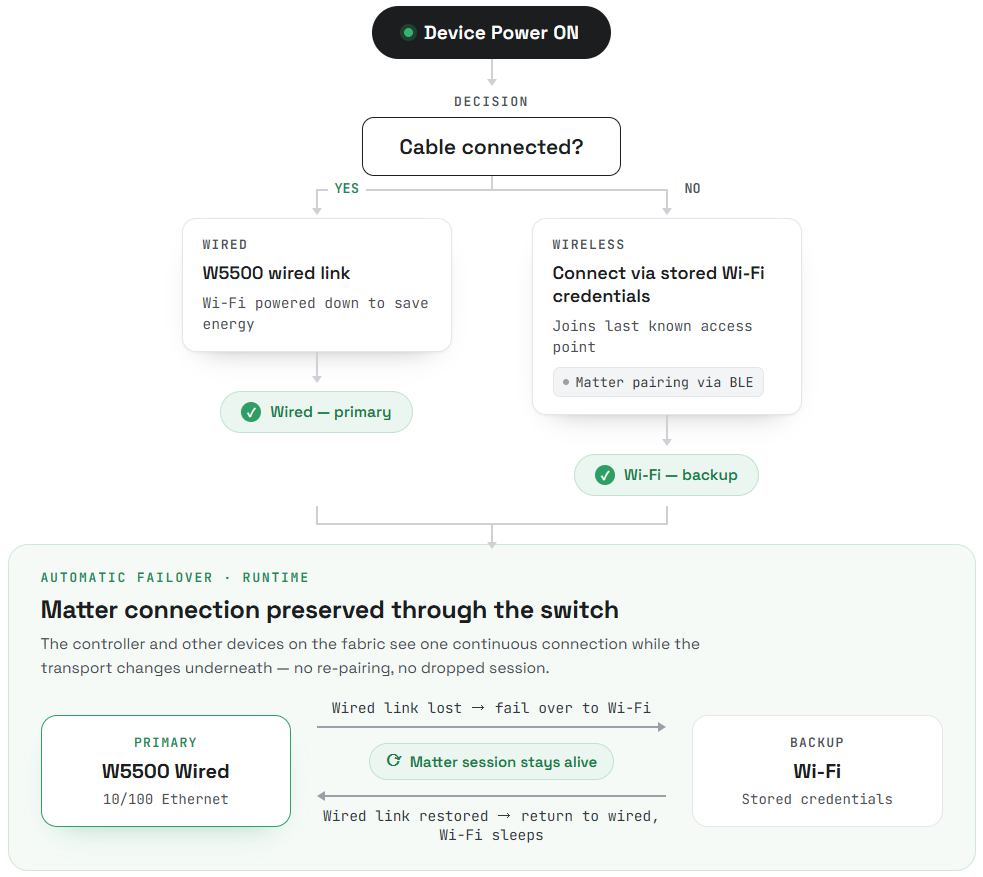Open the Connect via stored Wi-Fi credentials card
Screen dimensions: 983x877
pyautogui.click(x=666, y=316)
